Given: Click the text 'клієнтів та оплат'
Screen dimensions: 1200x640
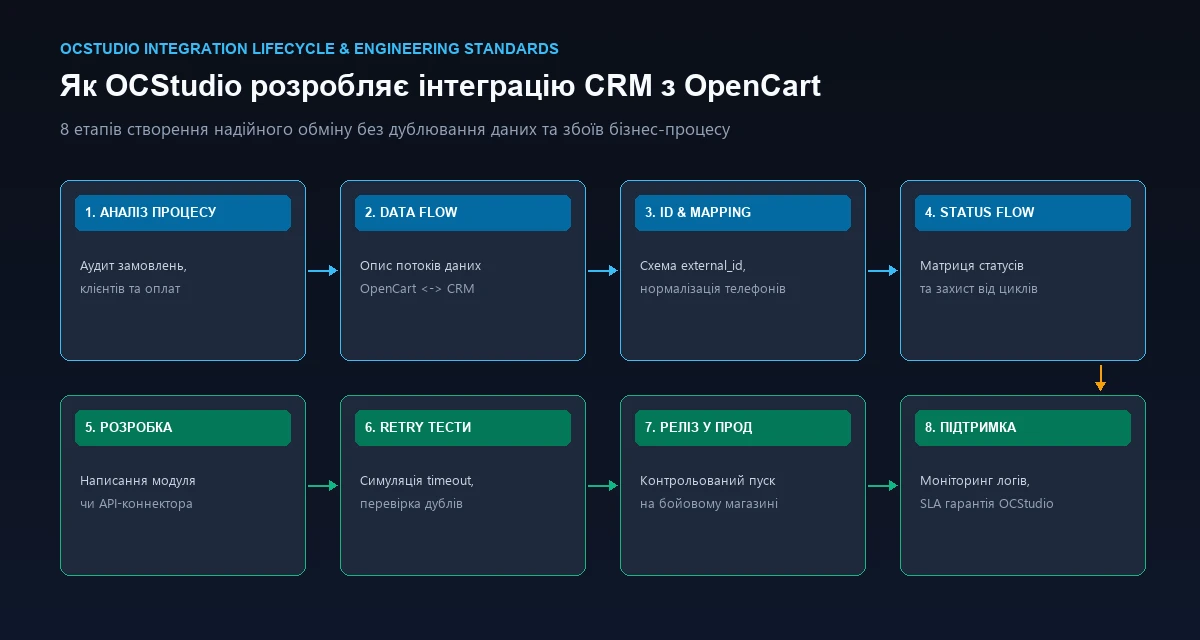Looking at the screenshot, I should pos(130,289).
